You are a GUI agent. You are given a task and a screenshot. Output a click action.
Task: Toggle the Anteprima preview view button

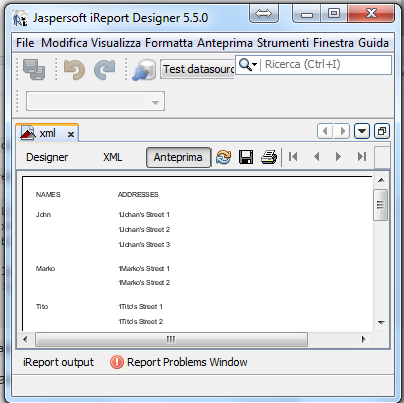178,157
